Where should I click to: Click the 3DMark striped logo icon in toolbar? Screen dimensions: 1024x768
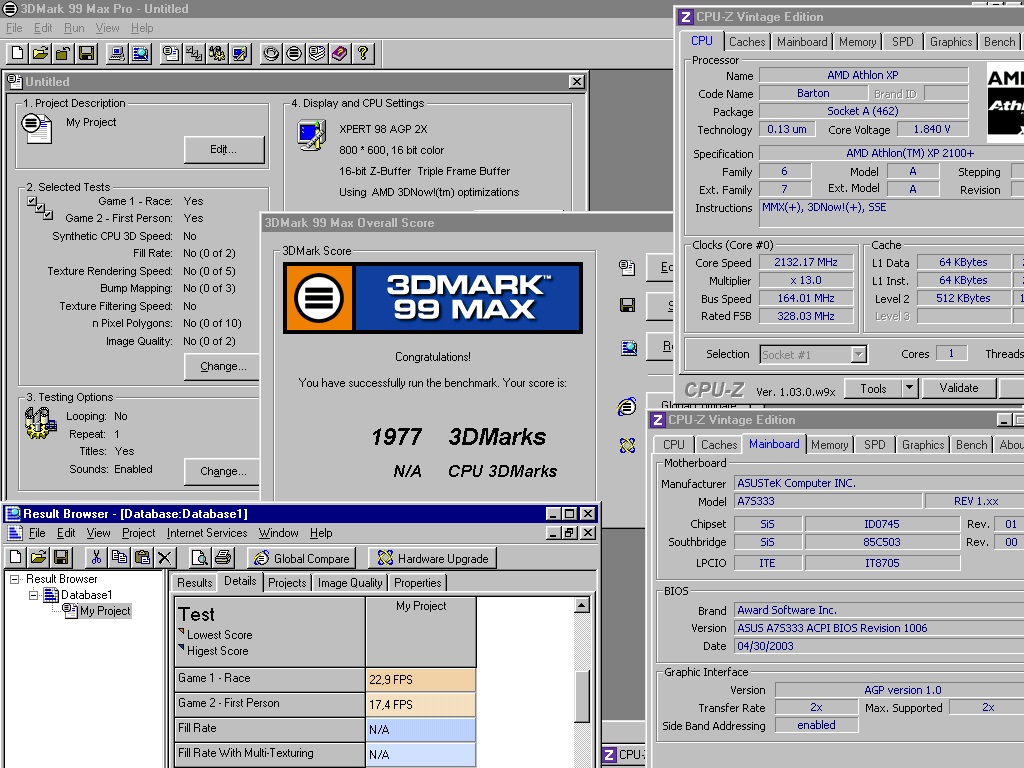pyautogui.click(x=294, y=54)
